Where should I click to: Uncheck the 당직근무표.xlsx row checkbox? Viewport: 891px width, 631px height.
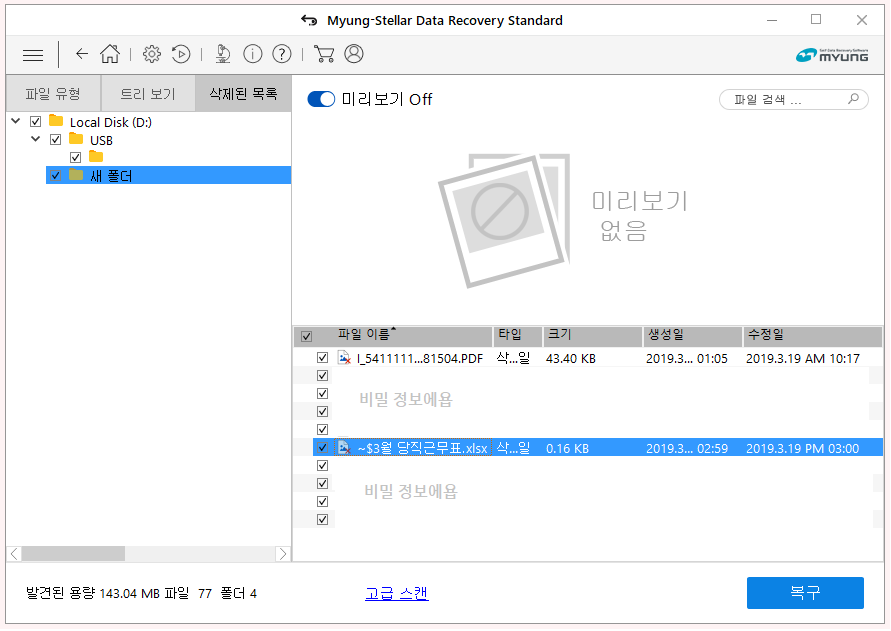tap(322, 447)
